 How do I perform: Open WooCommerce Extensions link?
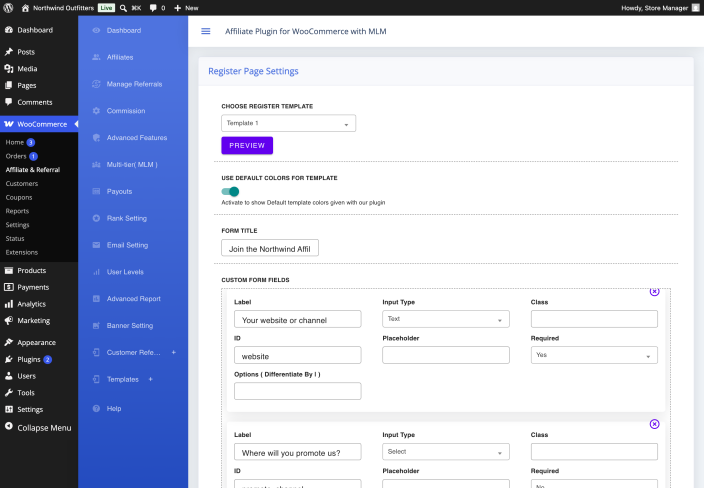tap(22, 252)
